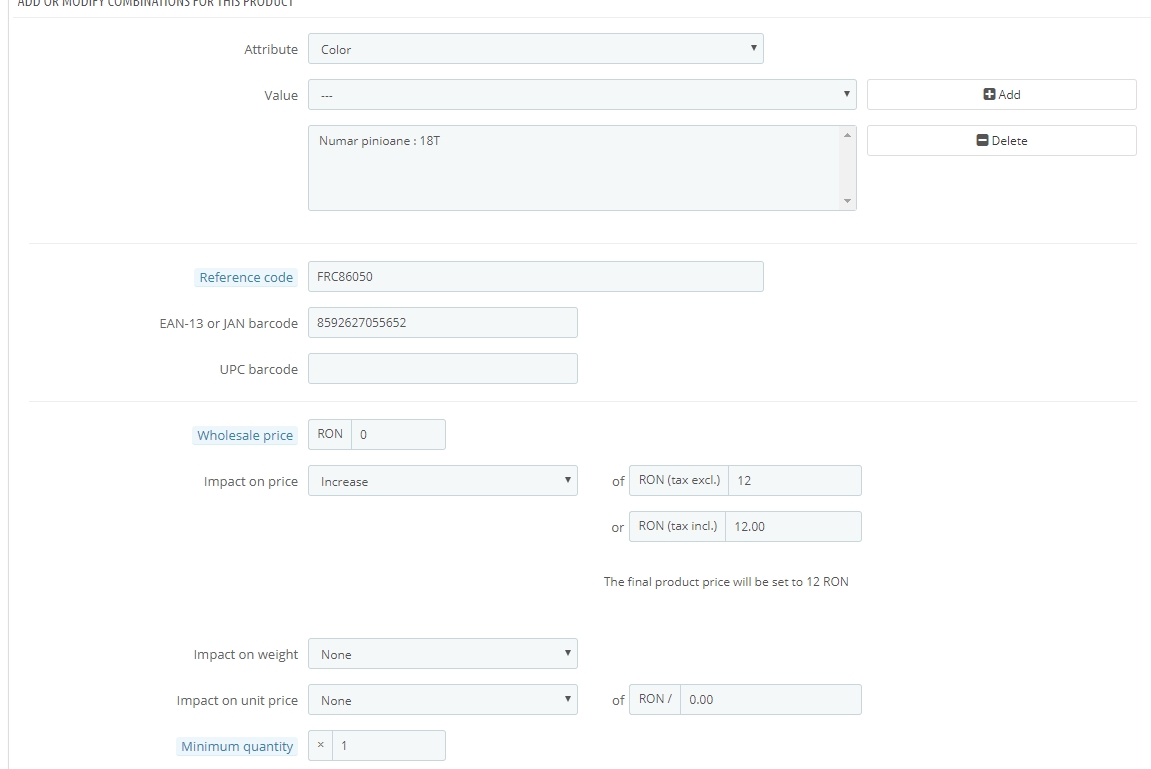Click the Wholesale price label
The height and width of the screenshot is (769, 1151).
(245, 436)
